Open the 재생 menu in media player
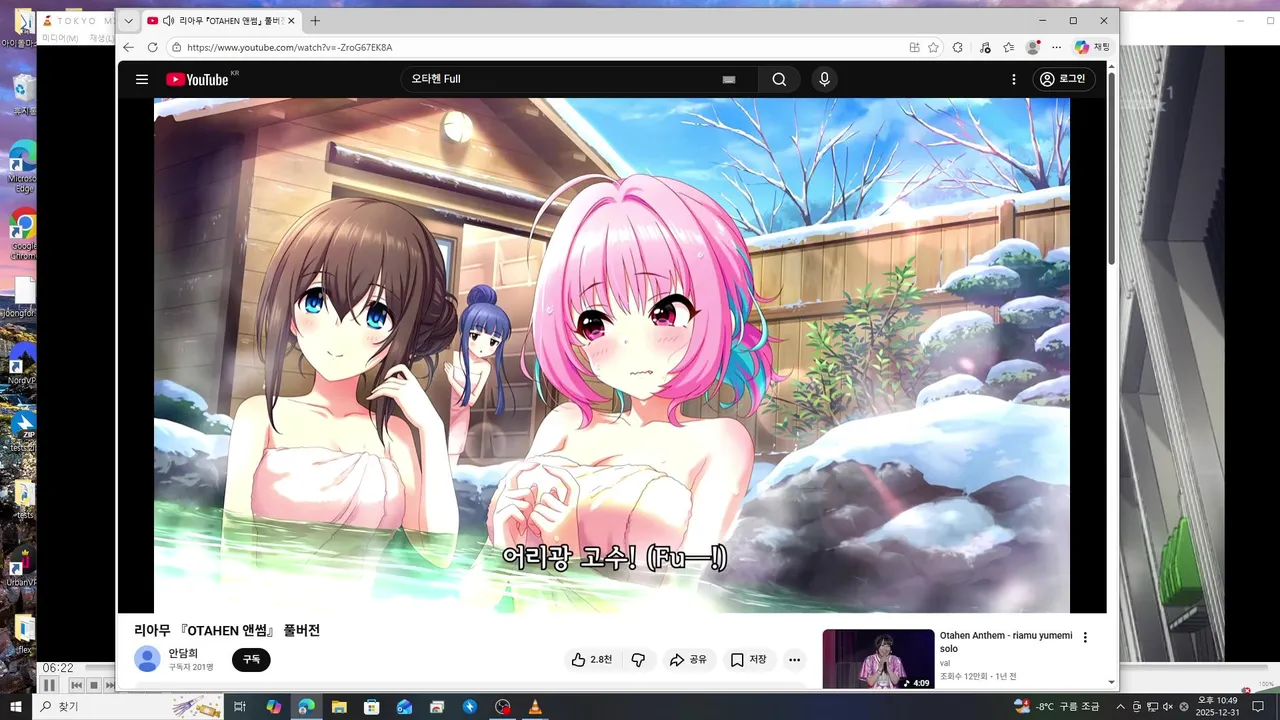The image size is (1280, 720). (x=101, y=38)
